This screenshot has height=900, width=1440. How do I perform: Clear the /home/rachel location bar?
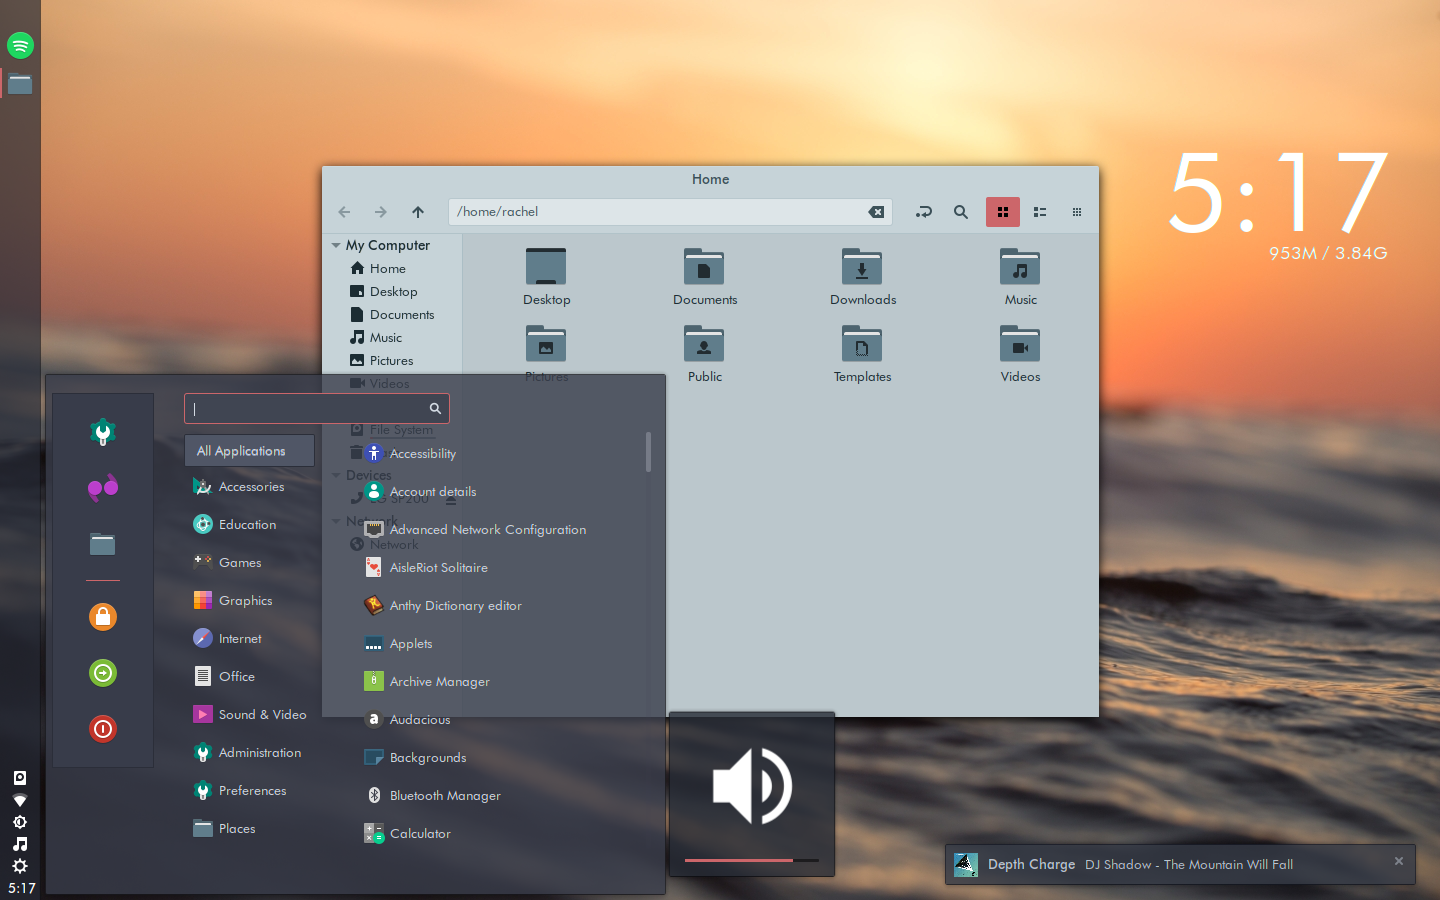pos(876,212)
